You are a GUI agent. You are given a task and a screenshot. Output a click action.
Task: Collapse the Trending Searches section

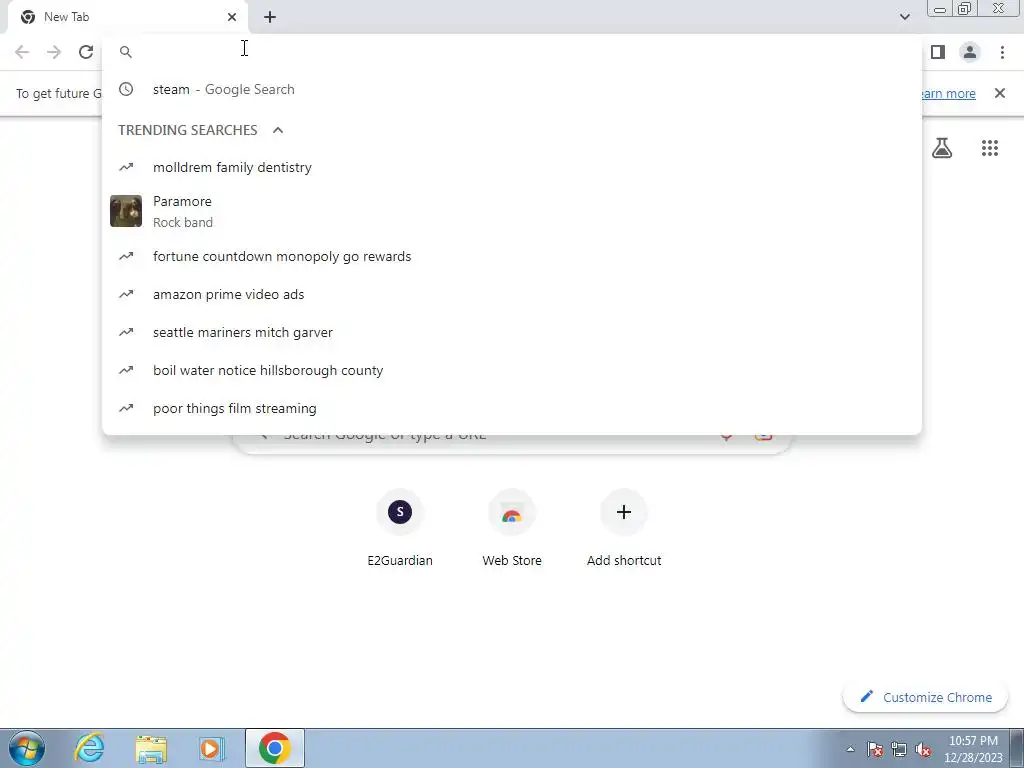coord(278,130)
